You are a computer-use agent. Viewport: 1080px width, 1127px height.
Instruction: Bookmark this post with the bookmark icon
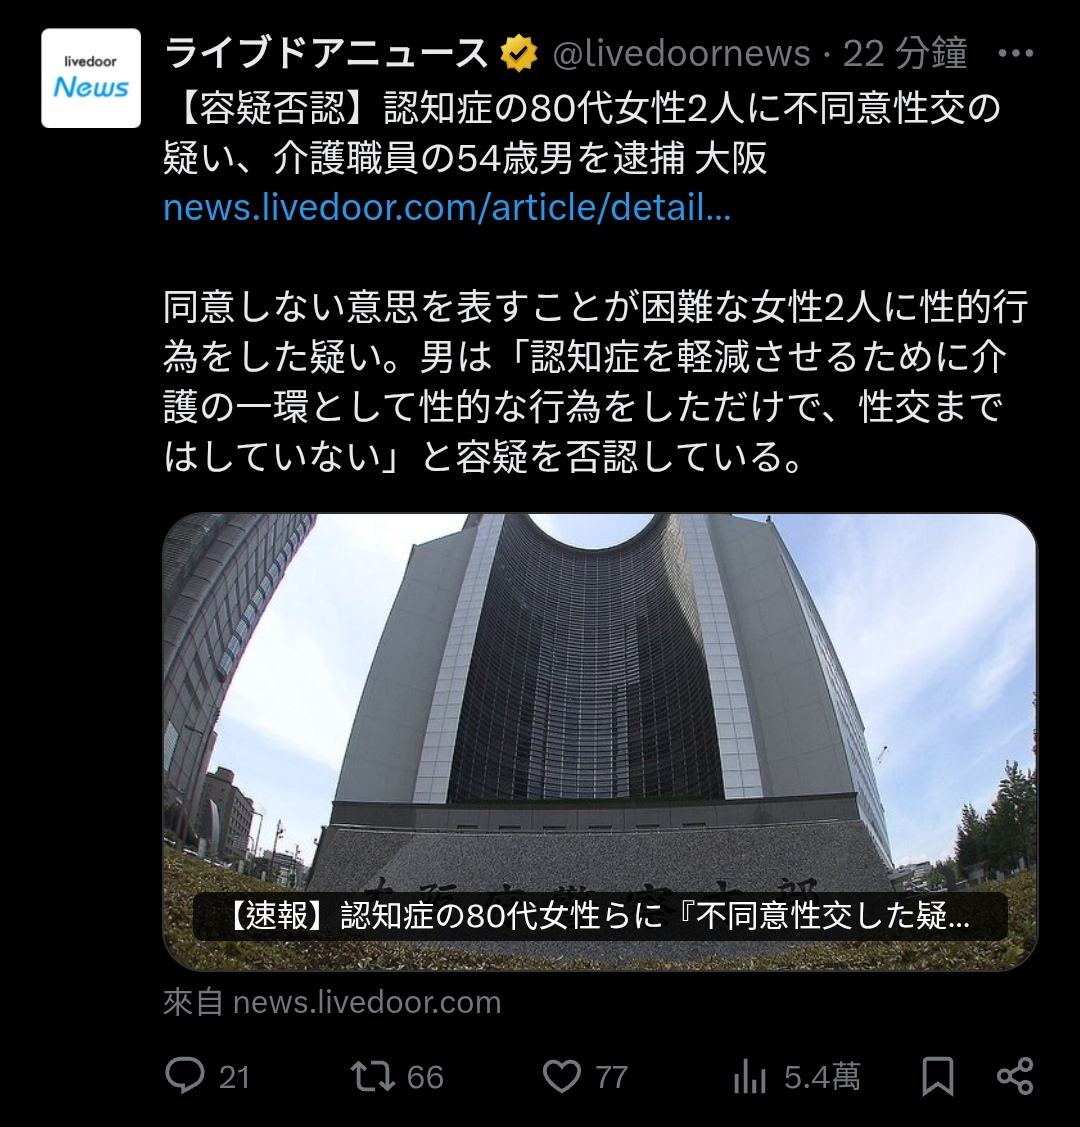tap(938, 1076)
